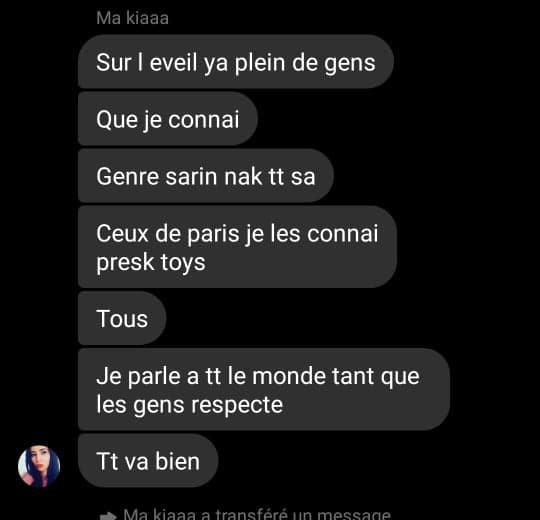
Task: Click the 'Ma kiaaa' sender name label
Action: coord(133,18)
